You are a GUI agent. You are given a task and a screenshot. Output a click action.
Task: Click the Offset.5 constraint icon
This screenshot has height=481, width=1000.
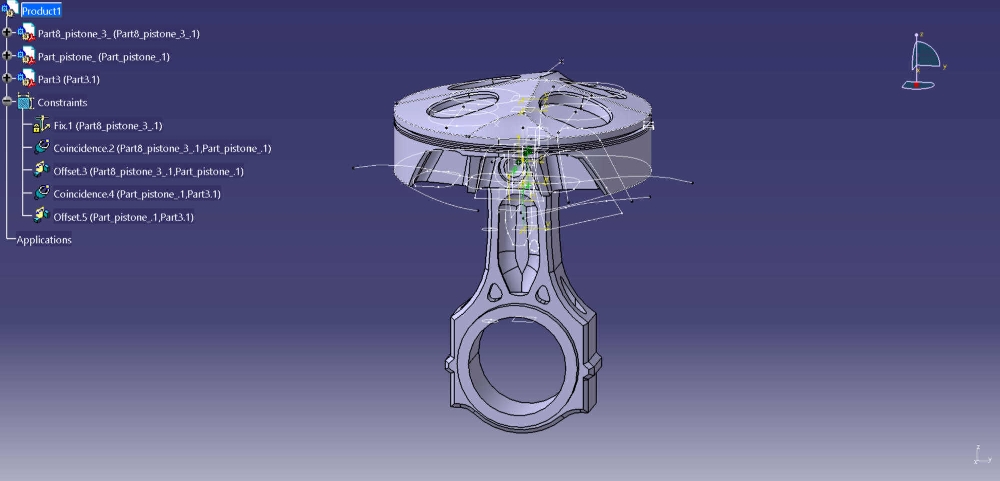[41, 215]
